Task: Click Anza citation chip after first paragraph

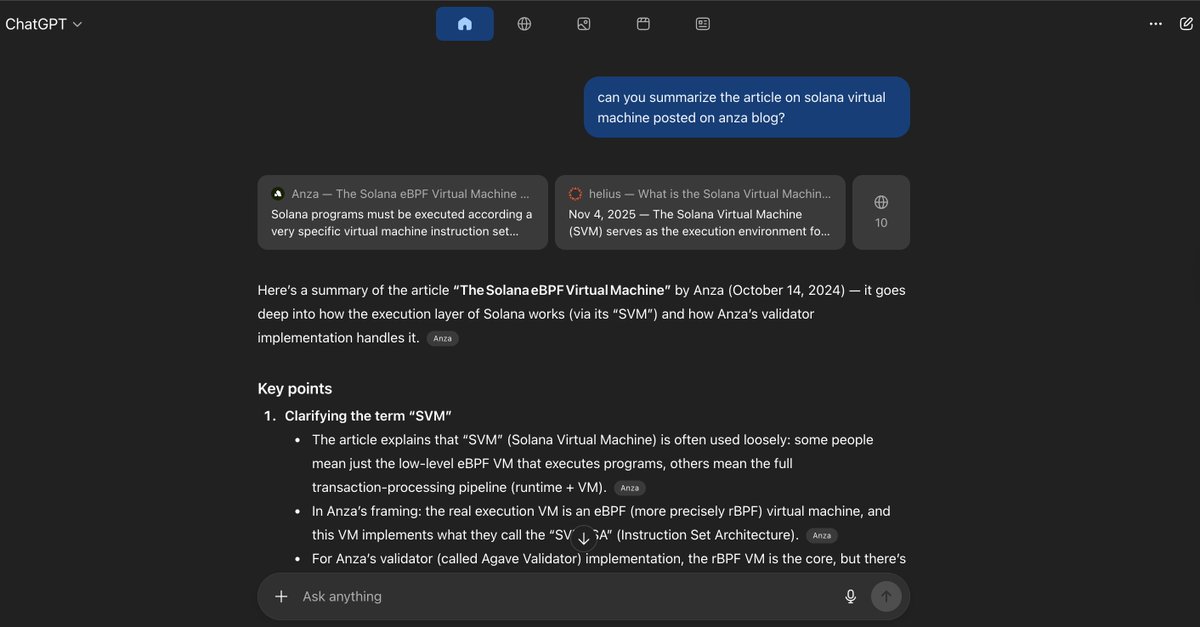Action: [442, 339]
